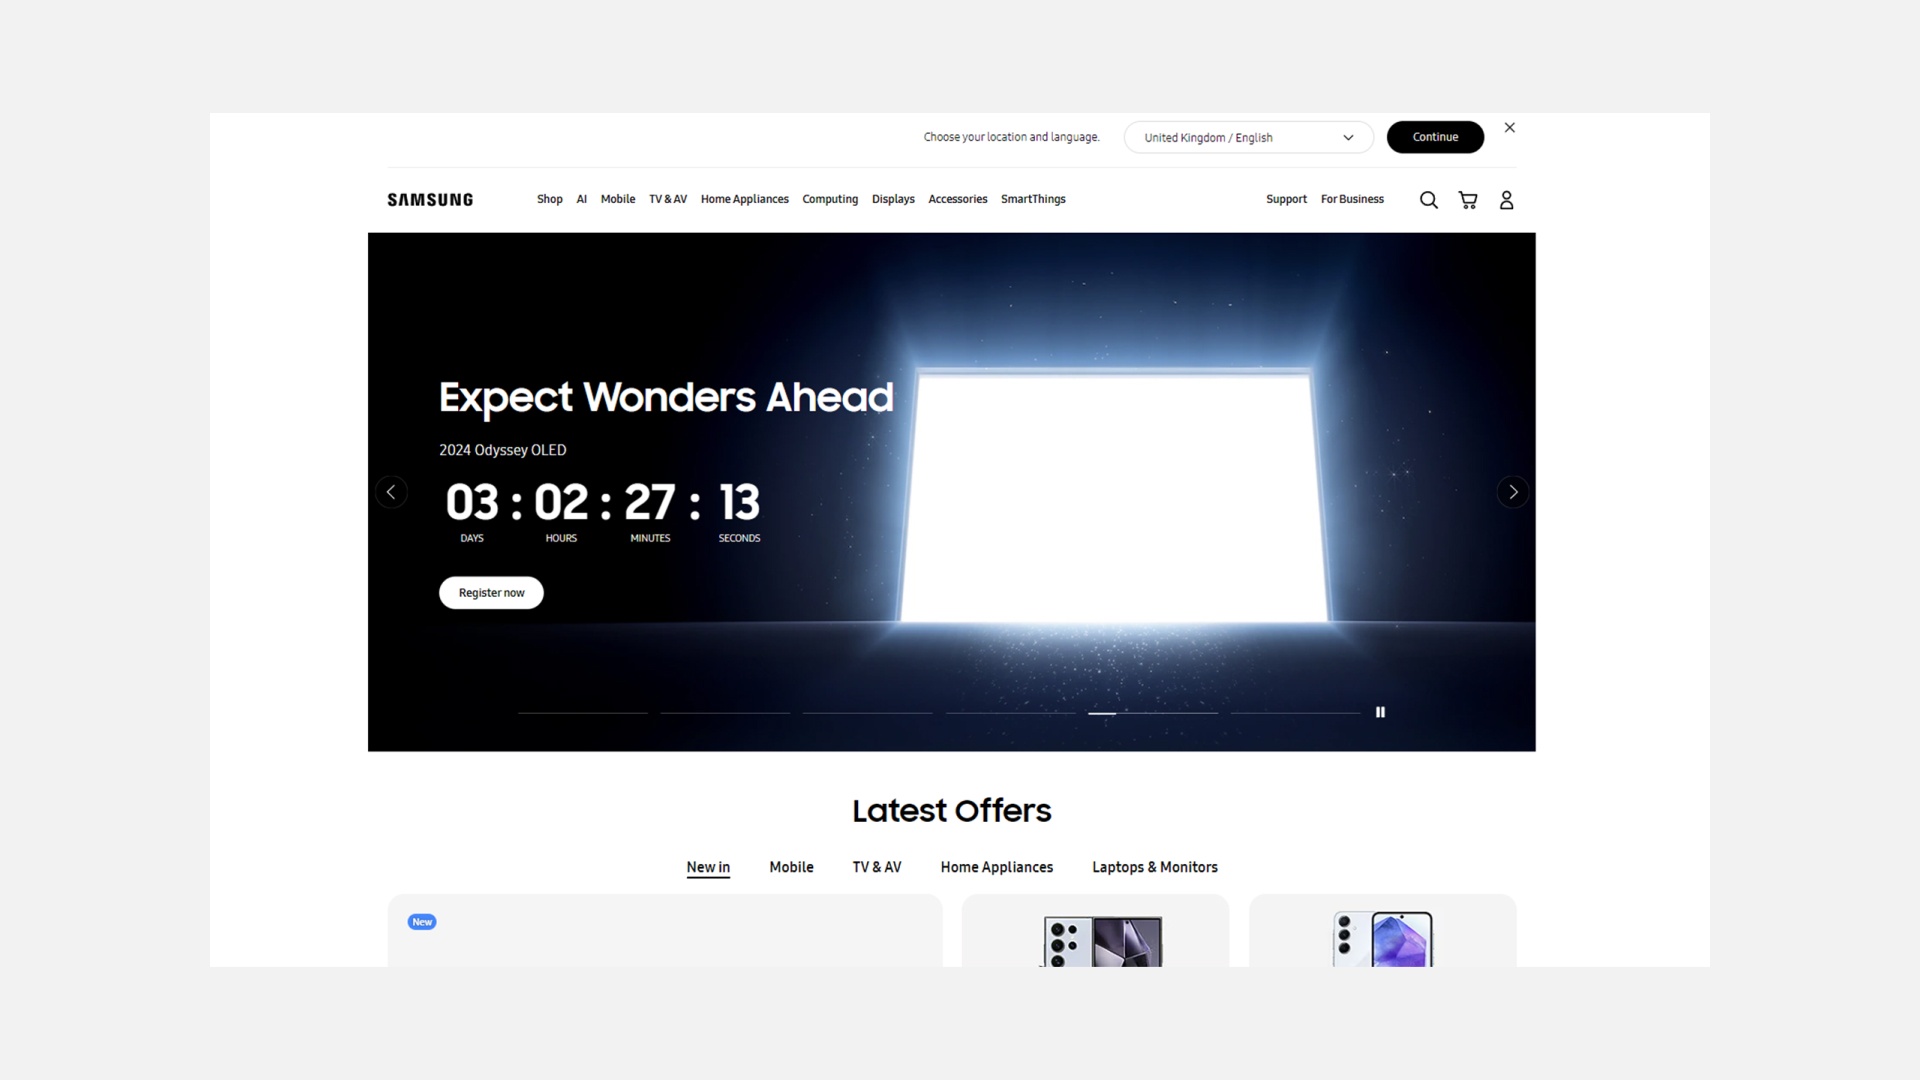Open the Galaxy phone offer thumbnail
Screen dimensions: 1920x1080
1102,940
